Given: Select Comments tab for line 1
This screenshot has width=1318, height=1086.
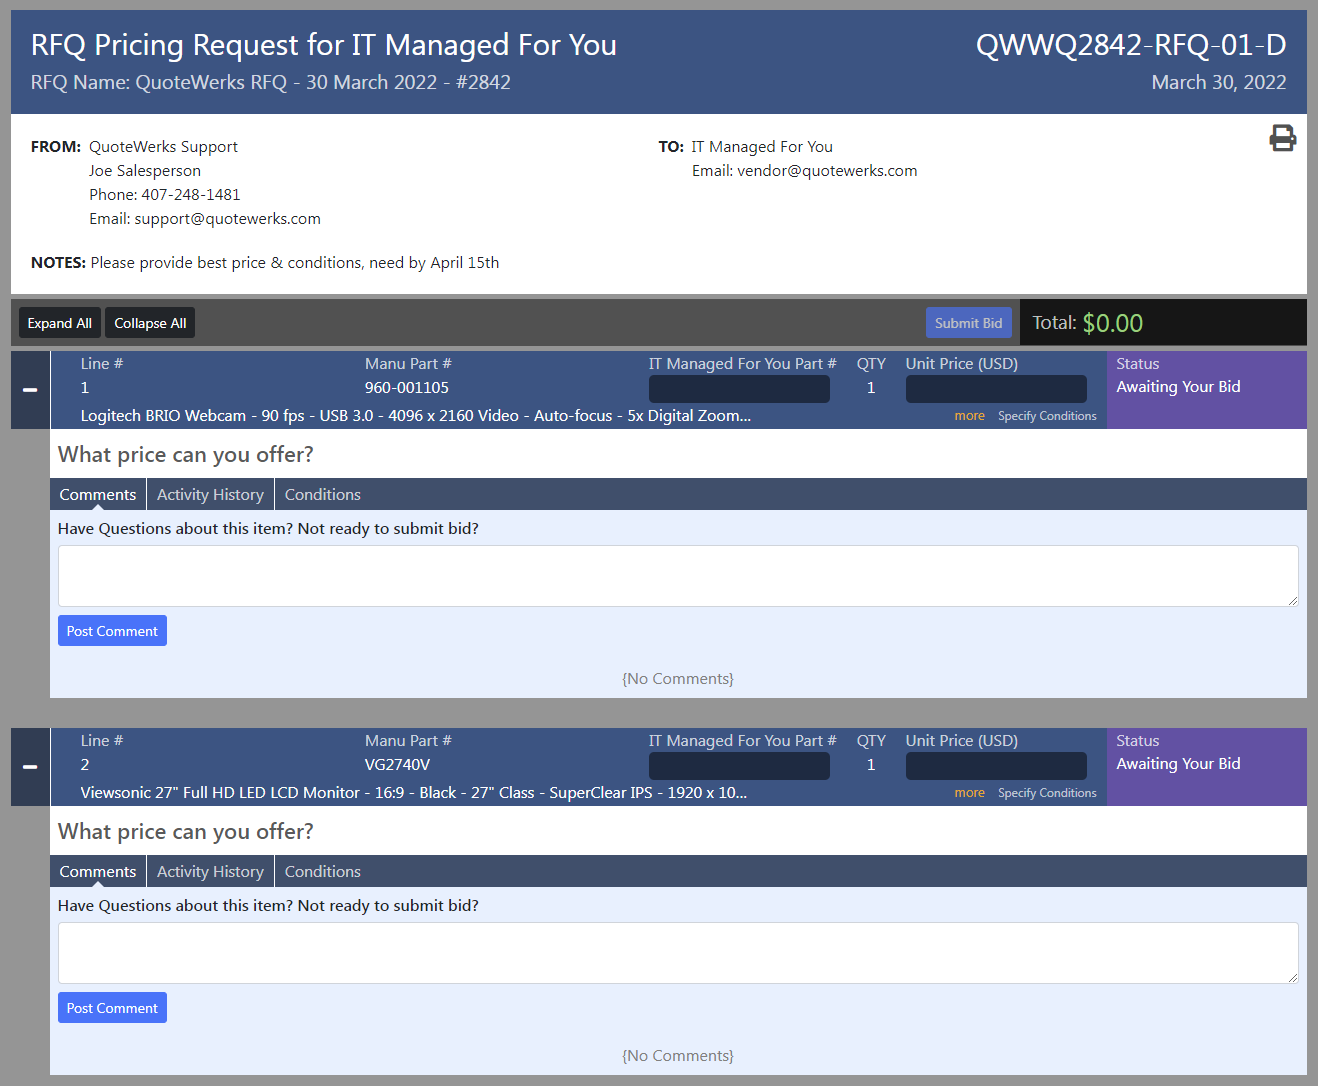Looking at the screenshot, I should 98,495.
